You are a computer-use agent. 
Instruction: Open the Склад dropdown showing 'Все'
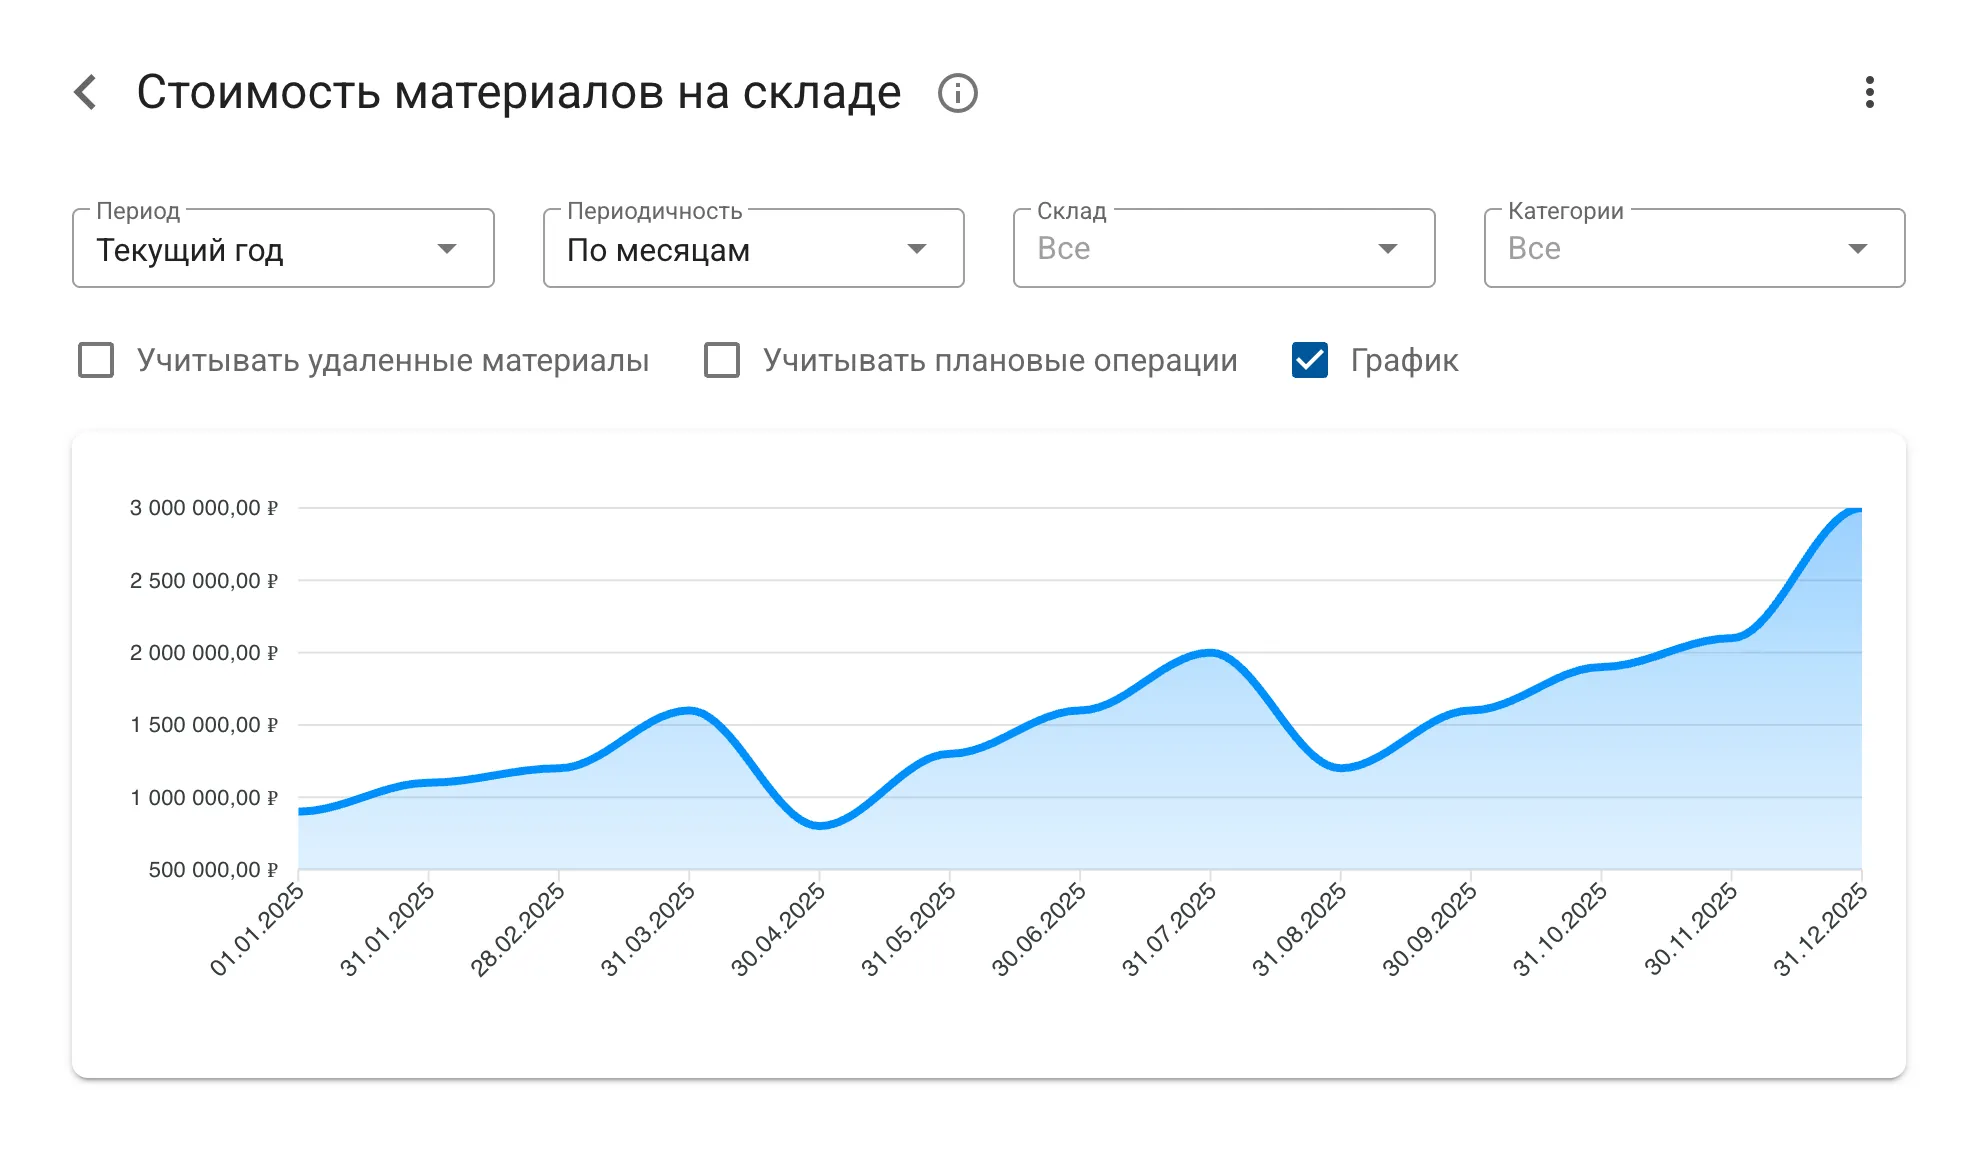[1222, 248]
